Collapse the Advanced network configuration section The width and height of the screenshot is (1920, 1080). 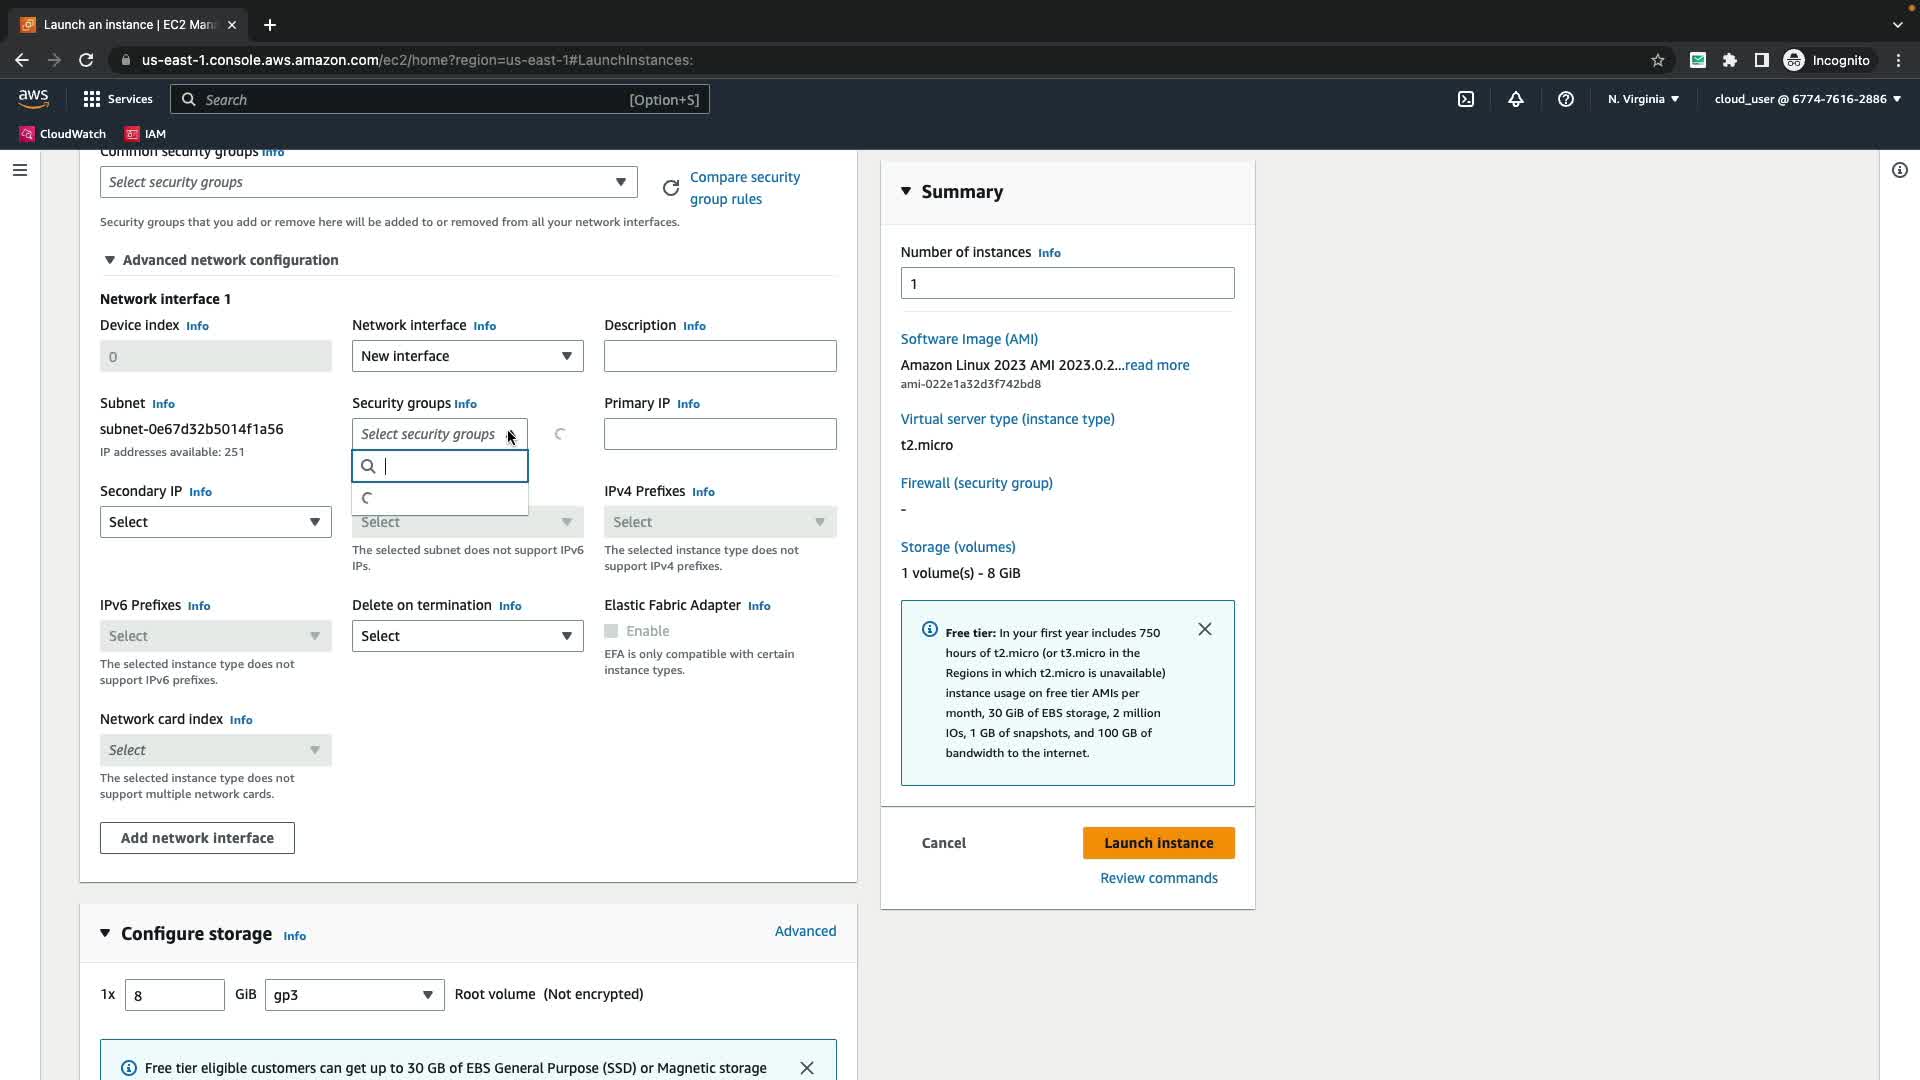(x=110, y=260)
